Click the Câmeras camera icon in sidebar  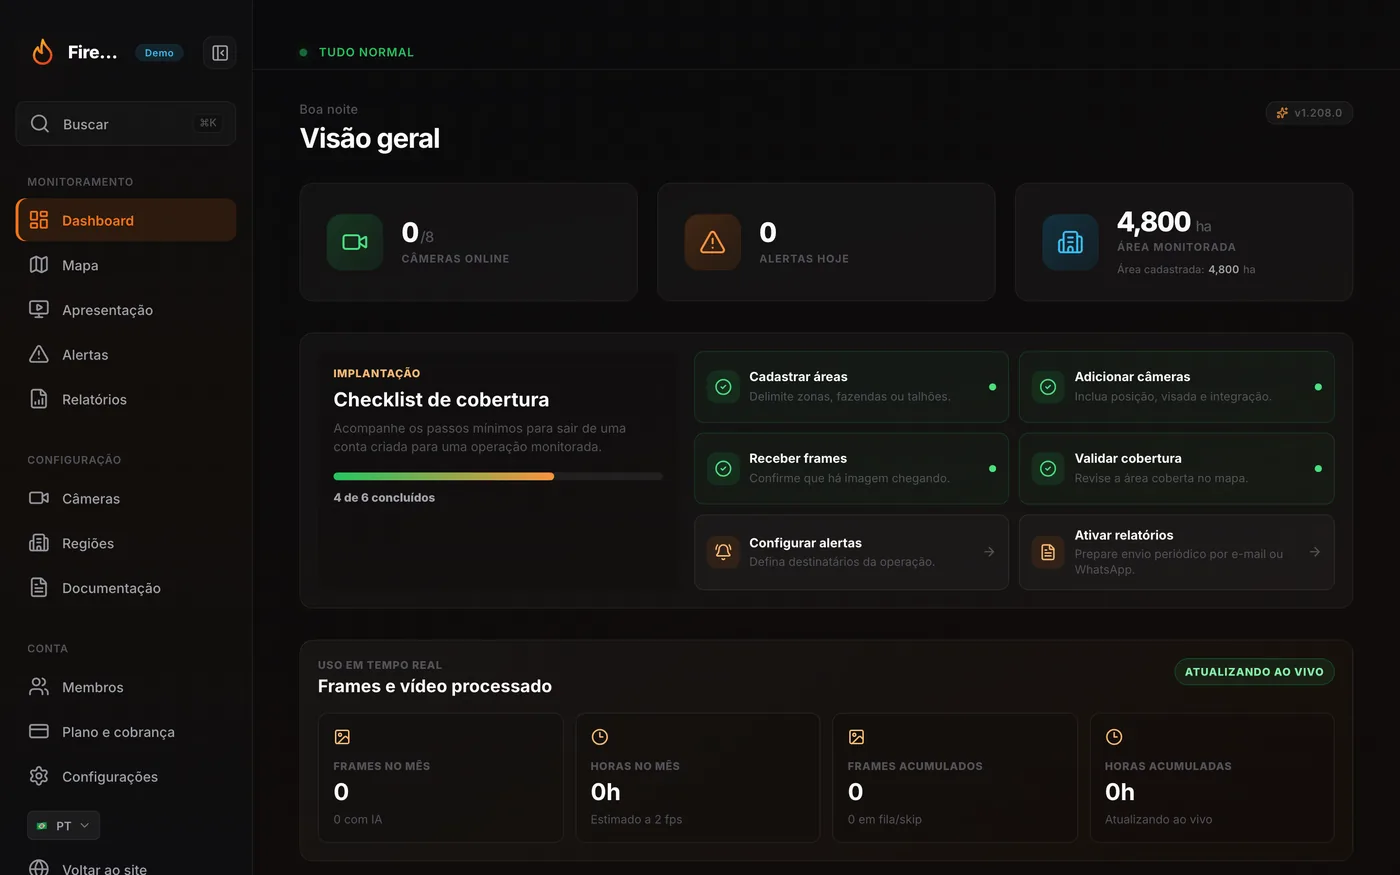[x=39, y=498]
